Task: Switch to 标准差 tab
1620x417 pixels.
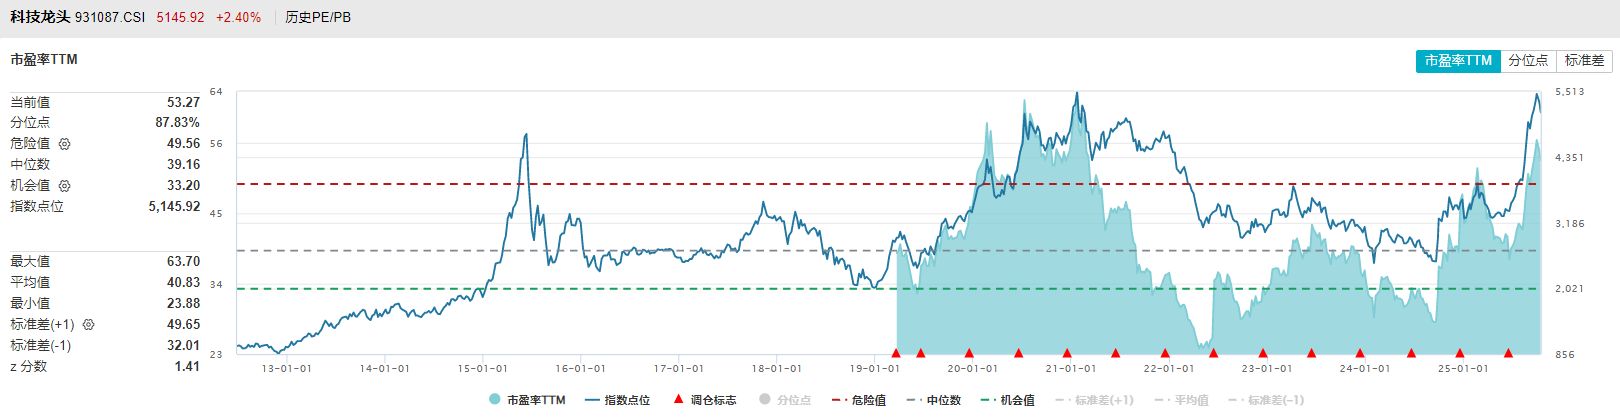Action: pyautogui.click(x=1584, y=61)
